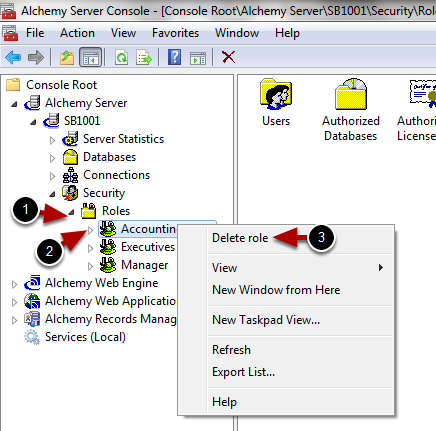Select the Executives tree label
The width and height of the screenshot is (436, 431).
148,247
